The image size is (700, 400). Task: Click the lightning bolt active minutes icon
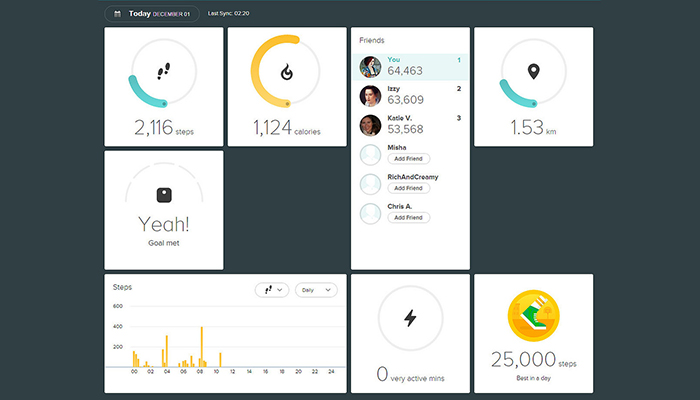point(410,318)
